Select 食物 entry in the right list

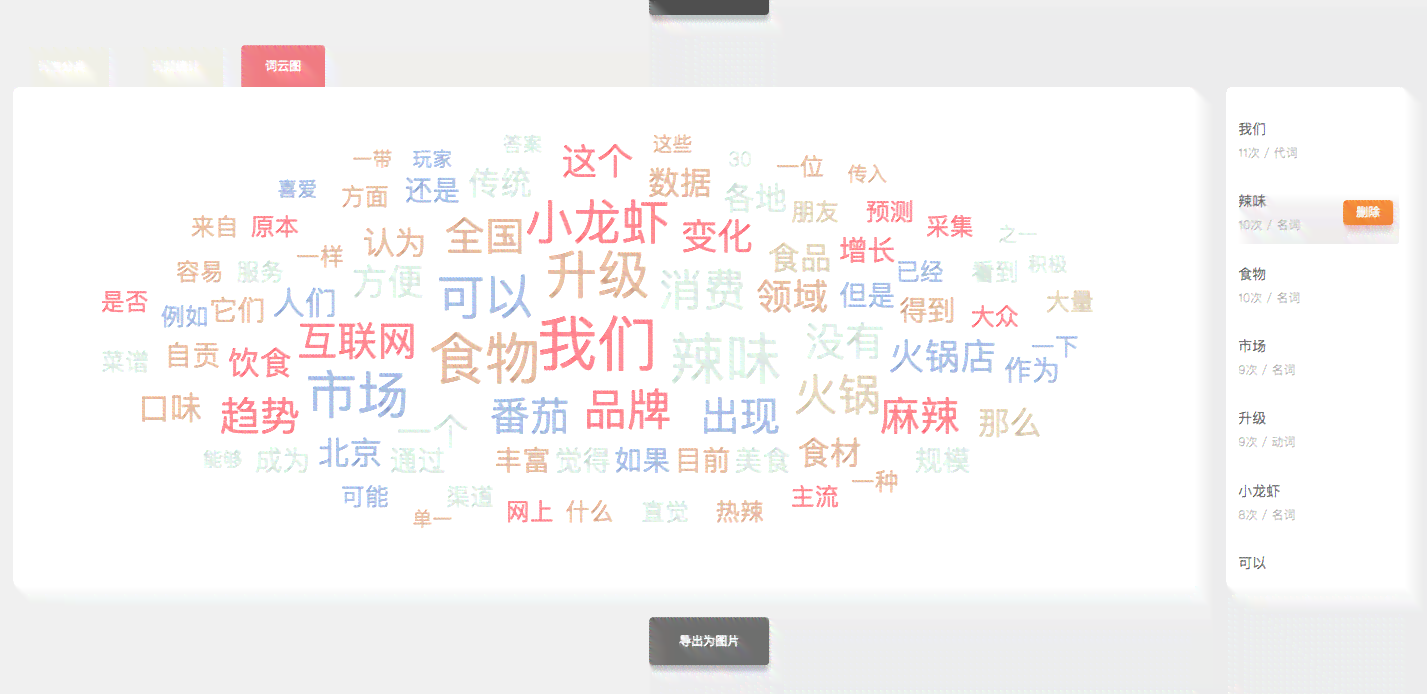[x=1252, y=273]
